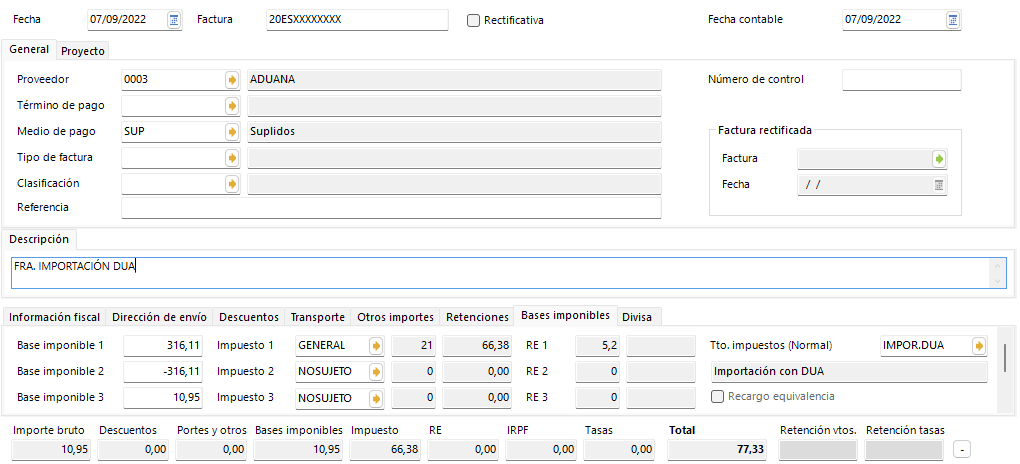
Task: Select the Divisa tab
Action: point(636,317)
